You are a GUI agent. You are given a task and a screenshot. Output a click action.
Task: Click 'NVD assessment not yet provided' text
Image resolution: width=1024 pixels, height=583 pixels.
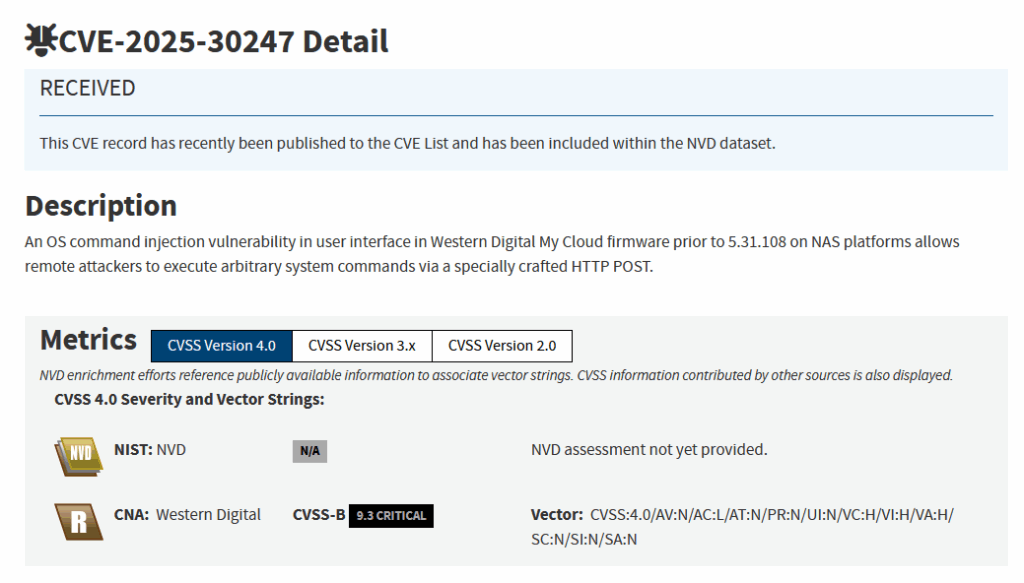coord(649,450)
